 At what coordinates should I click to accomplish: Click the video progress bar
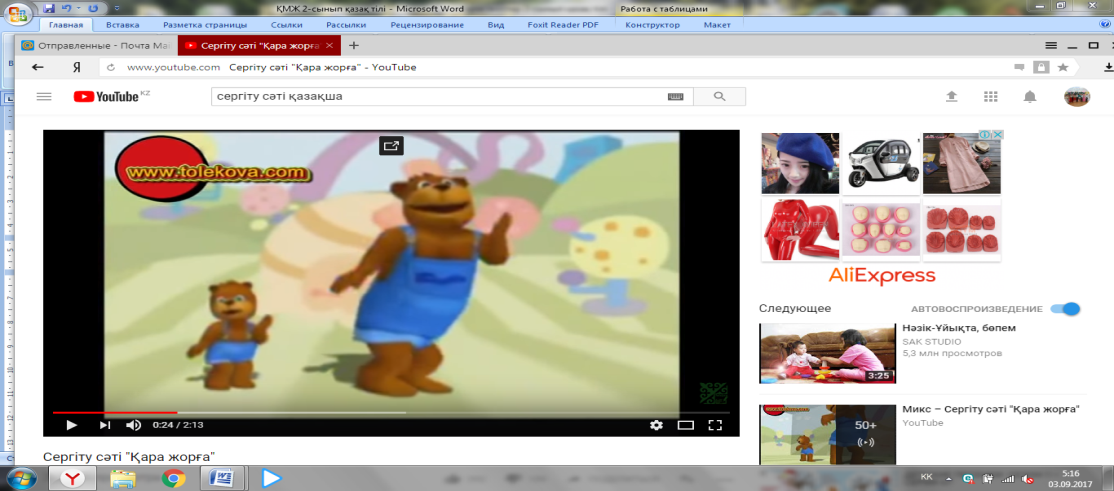[300, 412]
